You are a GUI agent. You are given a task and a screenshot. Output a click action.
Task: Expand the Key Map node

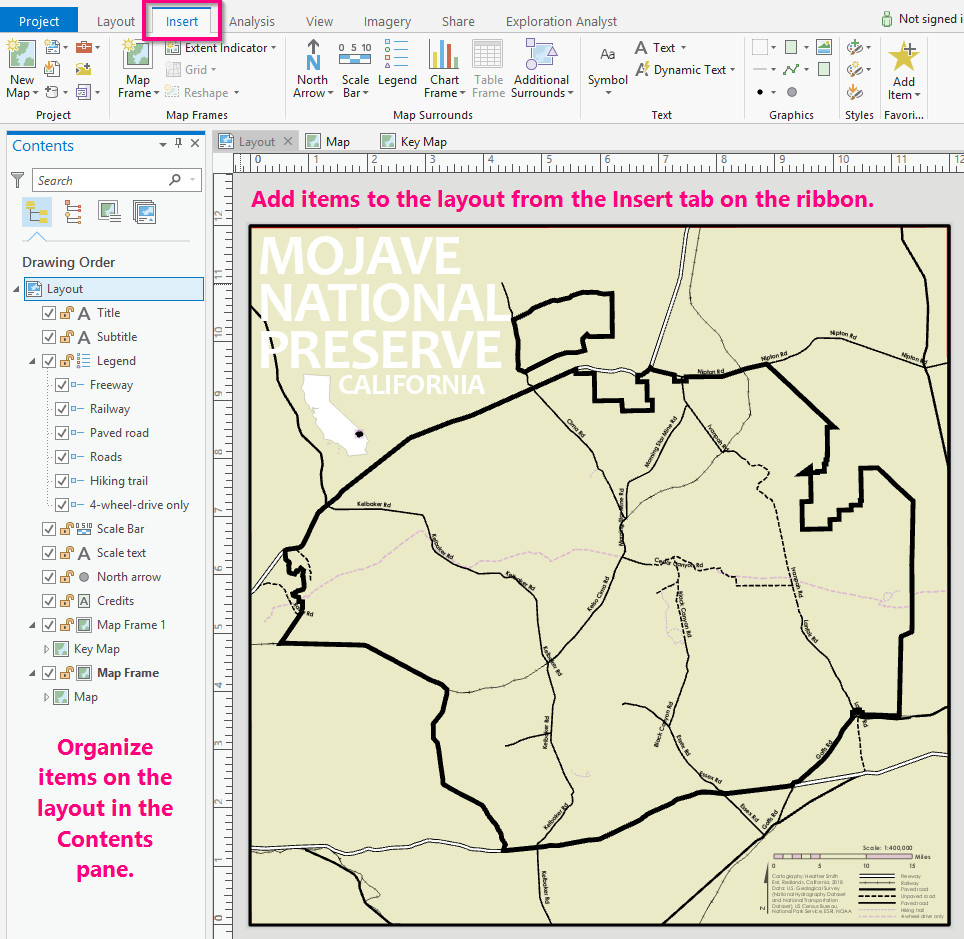46,649
